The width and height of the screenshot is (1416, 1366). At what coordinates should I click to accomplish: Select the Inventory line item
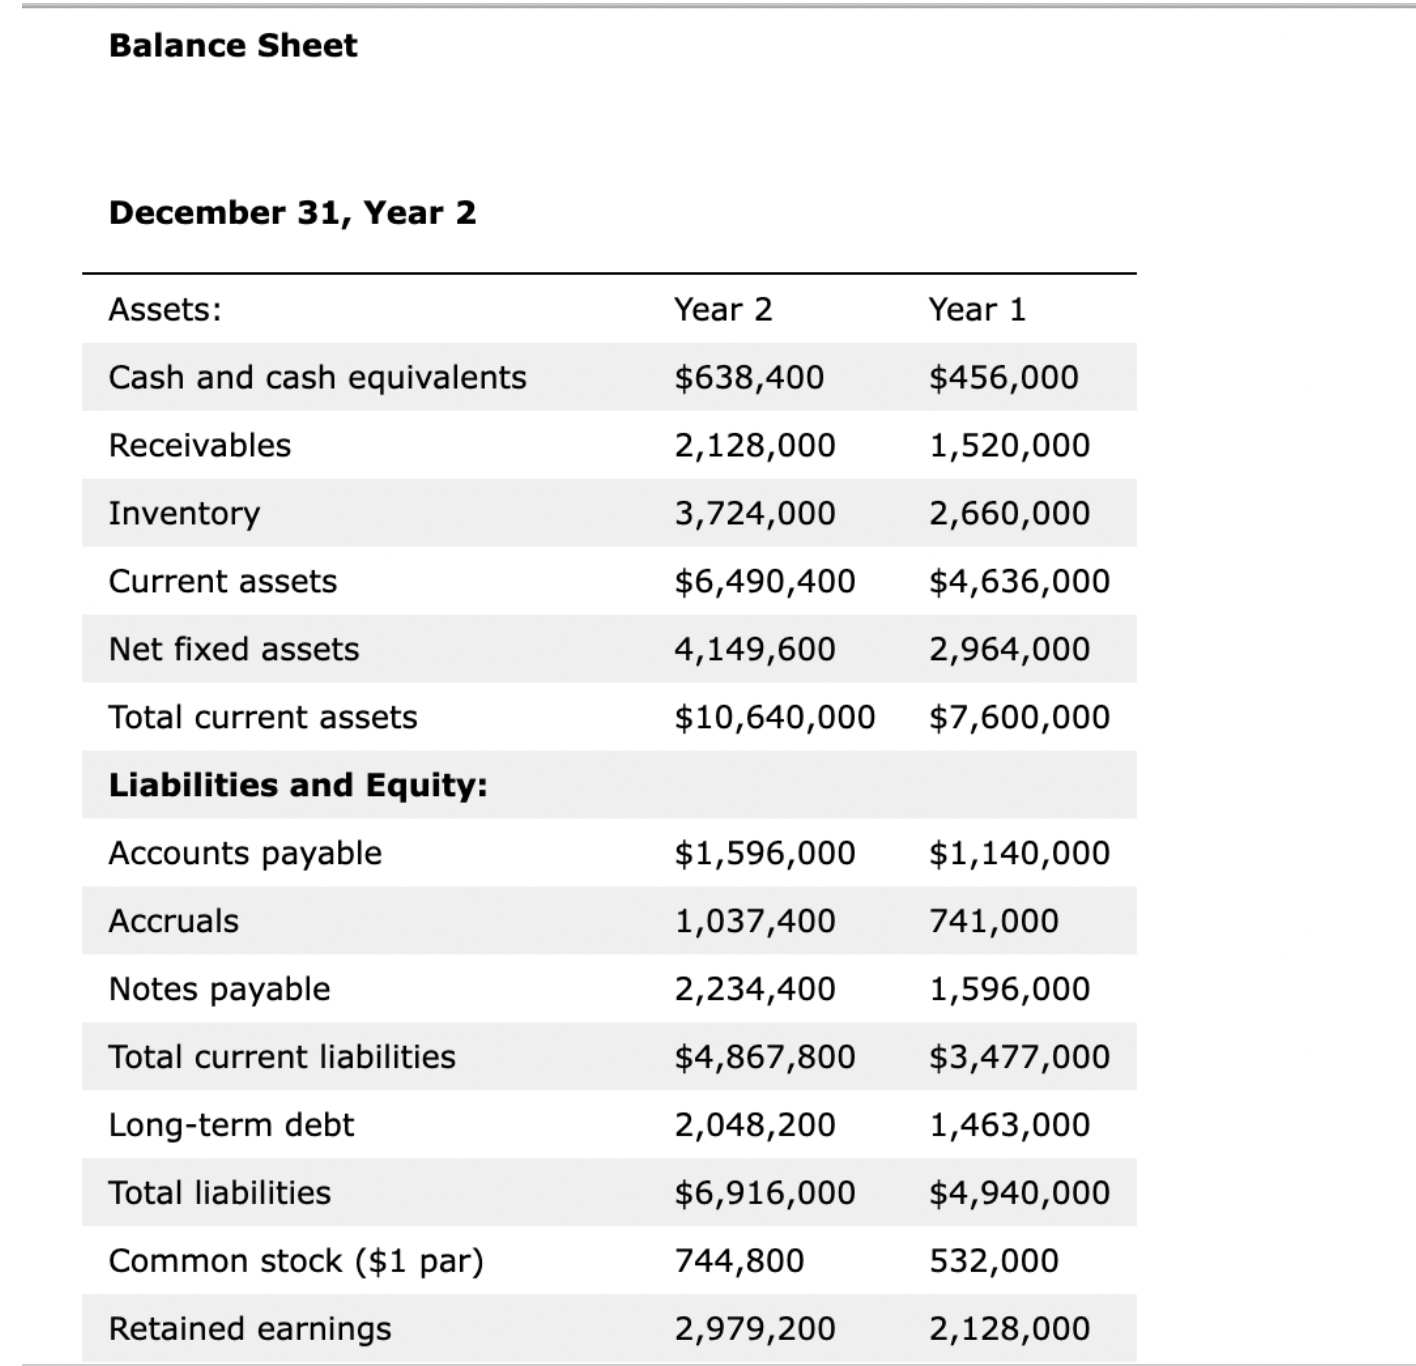184,513
